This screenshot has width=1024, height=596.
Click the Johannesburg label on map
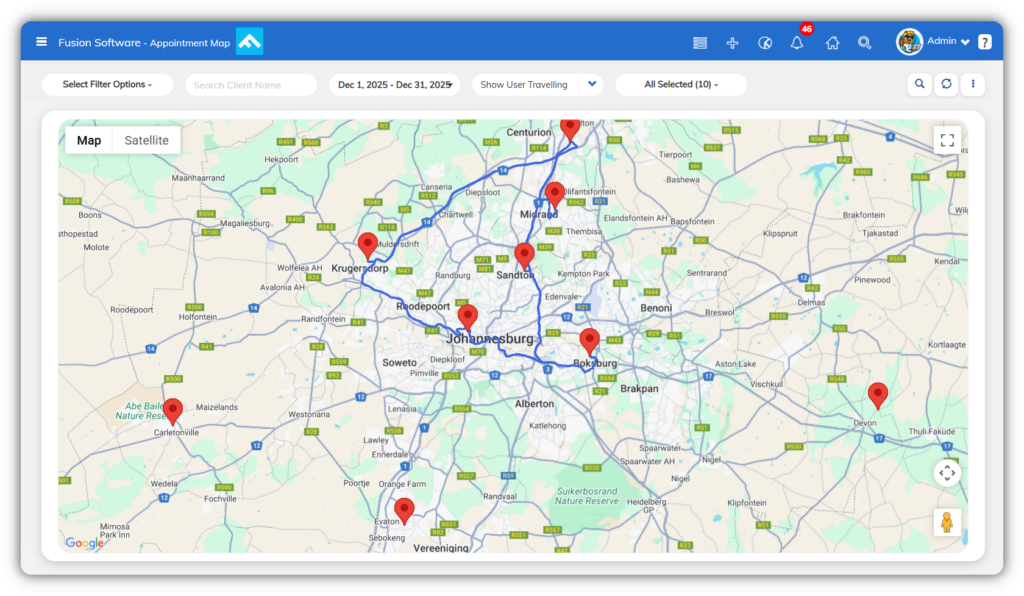tap(490, 339)
